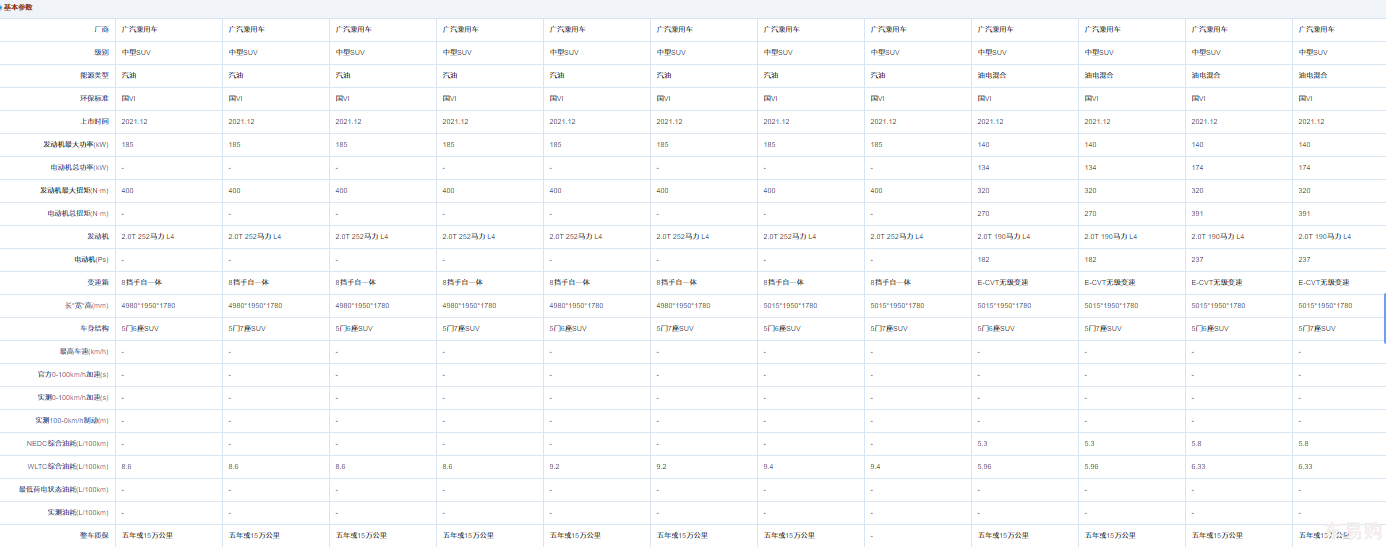This screenshot has width=1386, height=547.
Task: Click the 实测100-0km/h制动(m) label
Action: click(x=73, y=421)
